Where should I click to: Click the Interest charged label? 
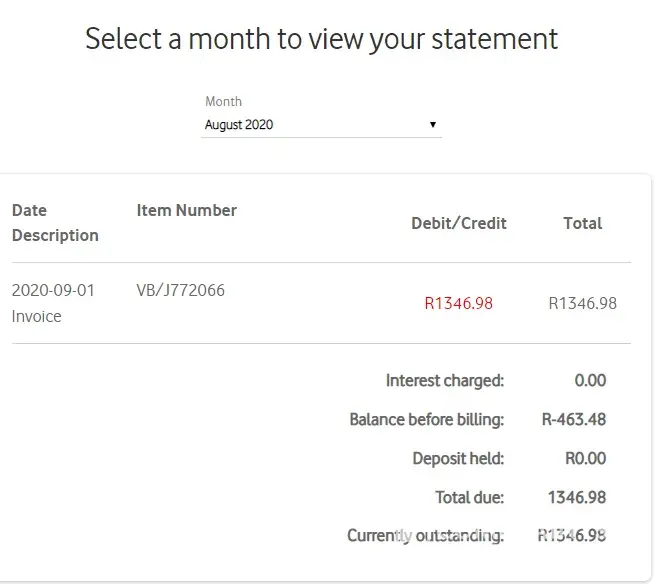coord(444,380)
